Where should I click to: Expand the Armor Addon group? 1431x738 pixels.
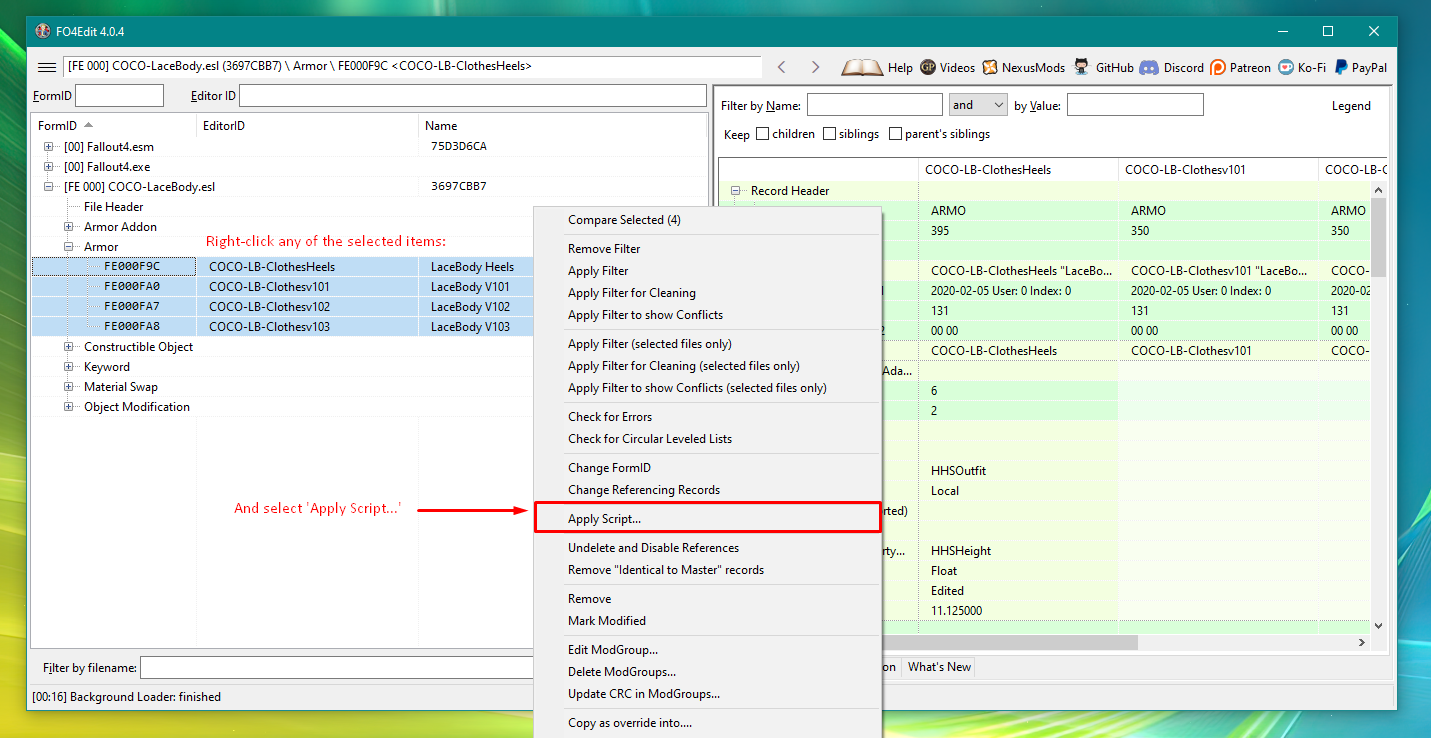[68, 227]
